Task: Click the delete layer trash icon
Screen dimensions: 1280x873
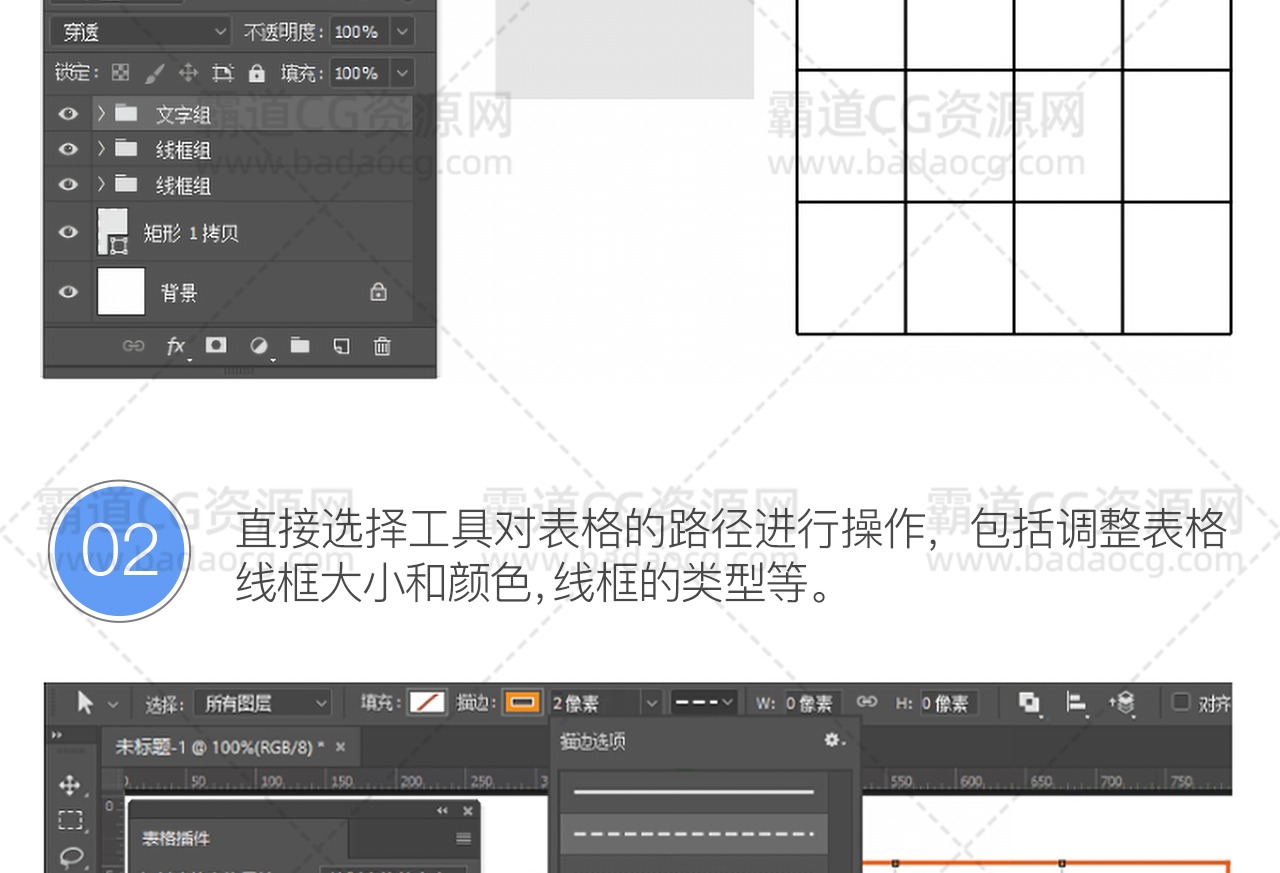Action: (x=382, y=346)
